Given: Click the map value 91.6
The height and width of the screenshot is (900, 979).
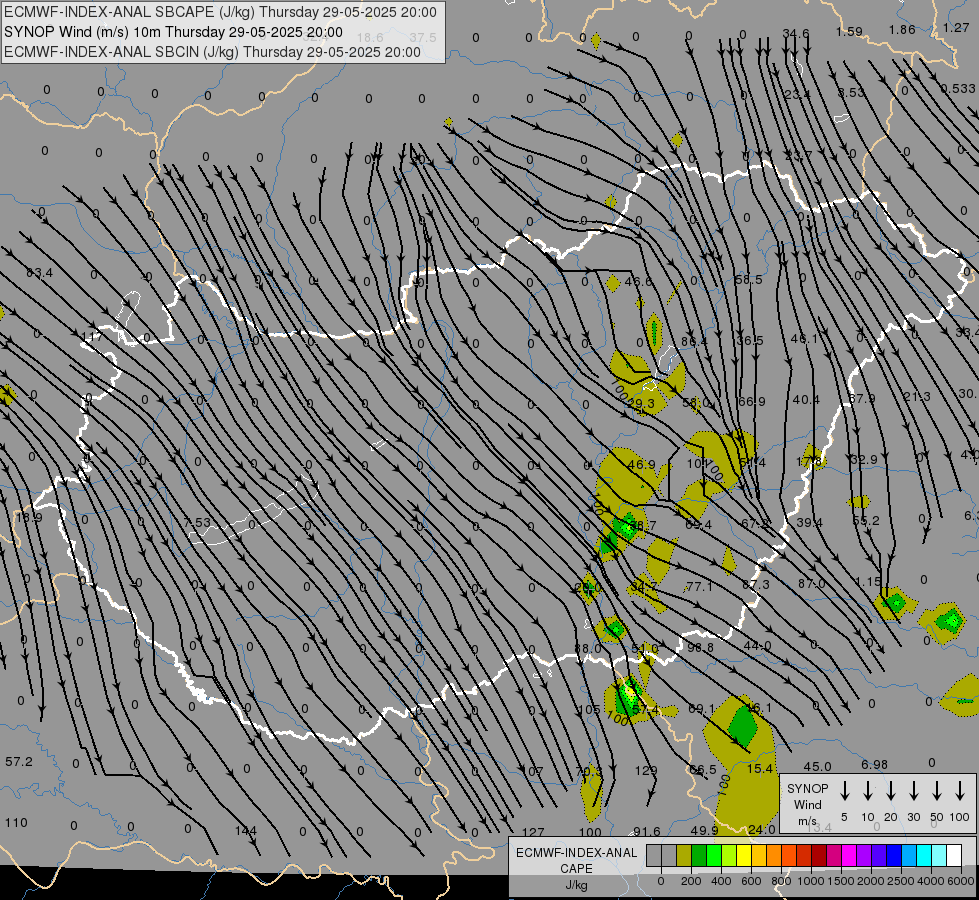Looking at the screenshot, I should click(647, 831).
